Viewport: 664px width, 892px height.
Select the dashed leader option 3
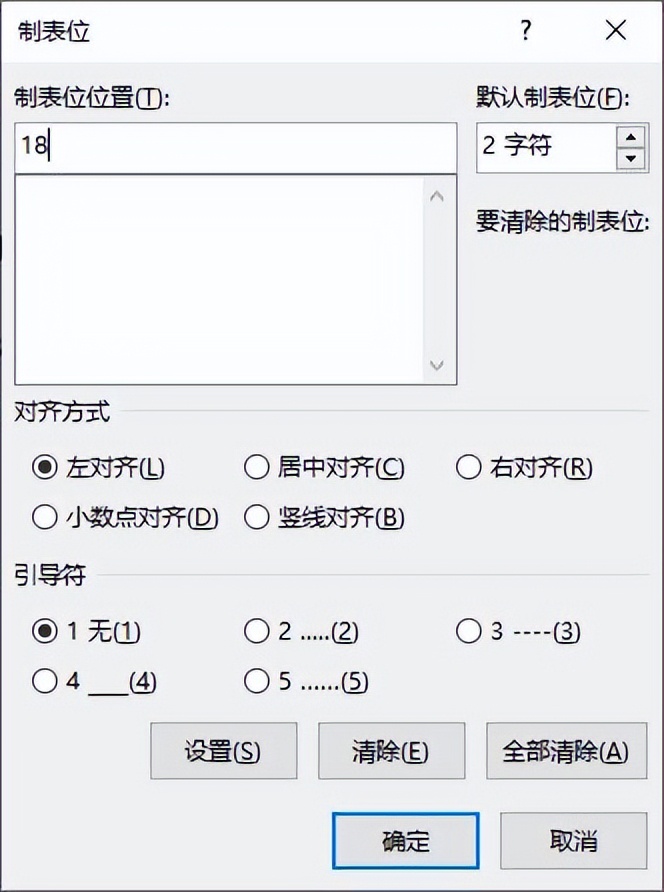[x=468, y=631]
